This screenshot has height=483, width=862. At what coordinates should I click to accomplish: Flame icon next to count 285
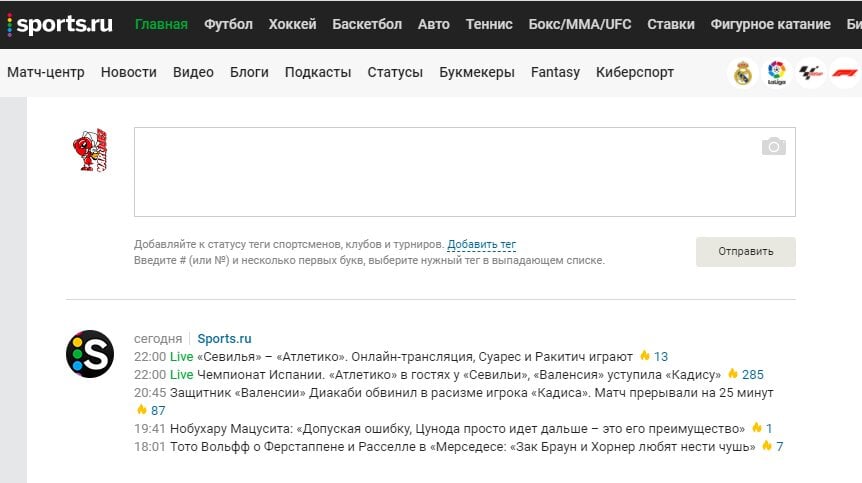[x=732, y=374]
